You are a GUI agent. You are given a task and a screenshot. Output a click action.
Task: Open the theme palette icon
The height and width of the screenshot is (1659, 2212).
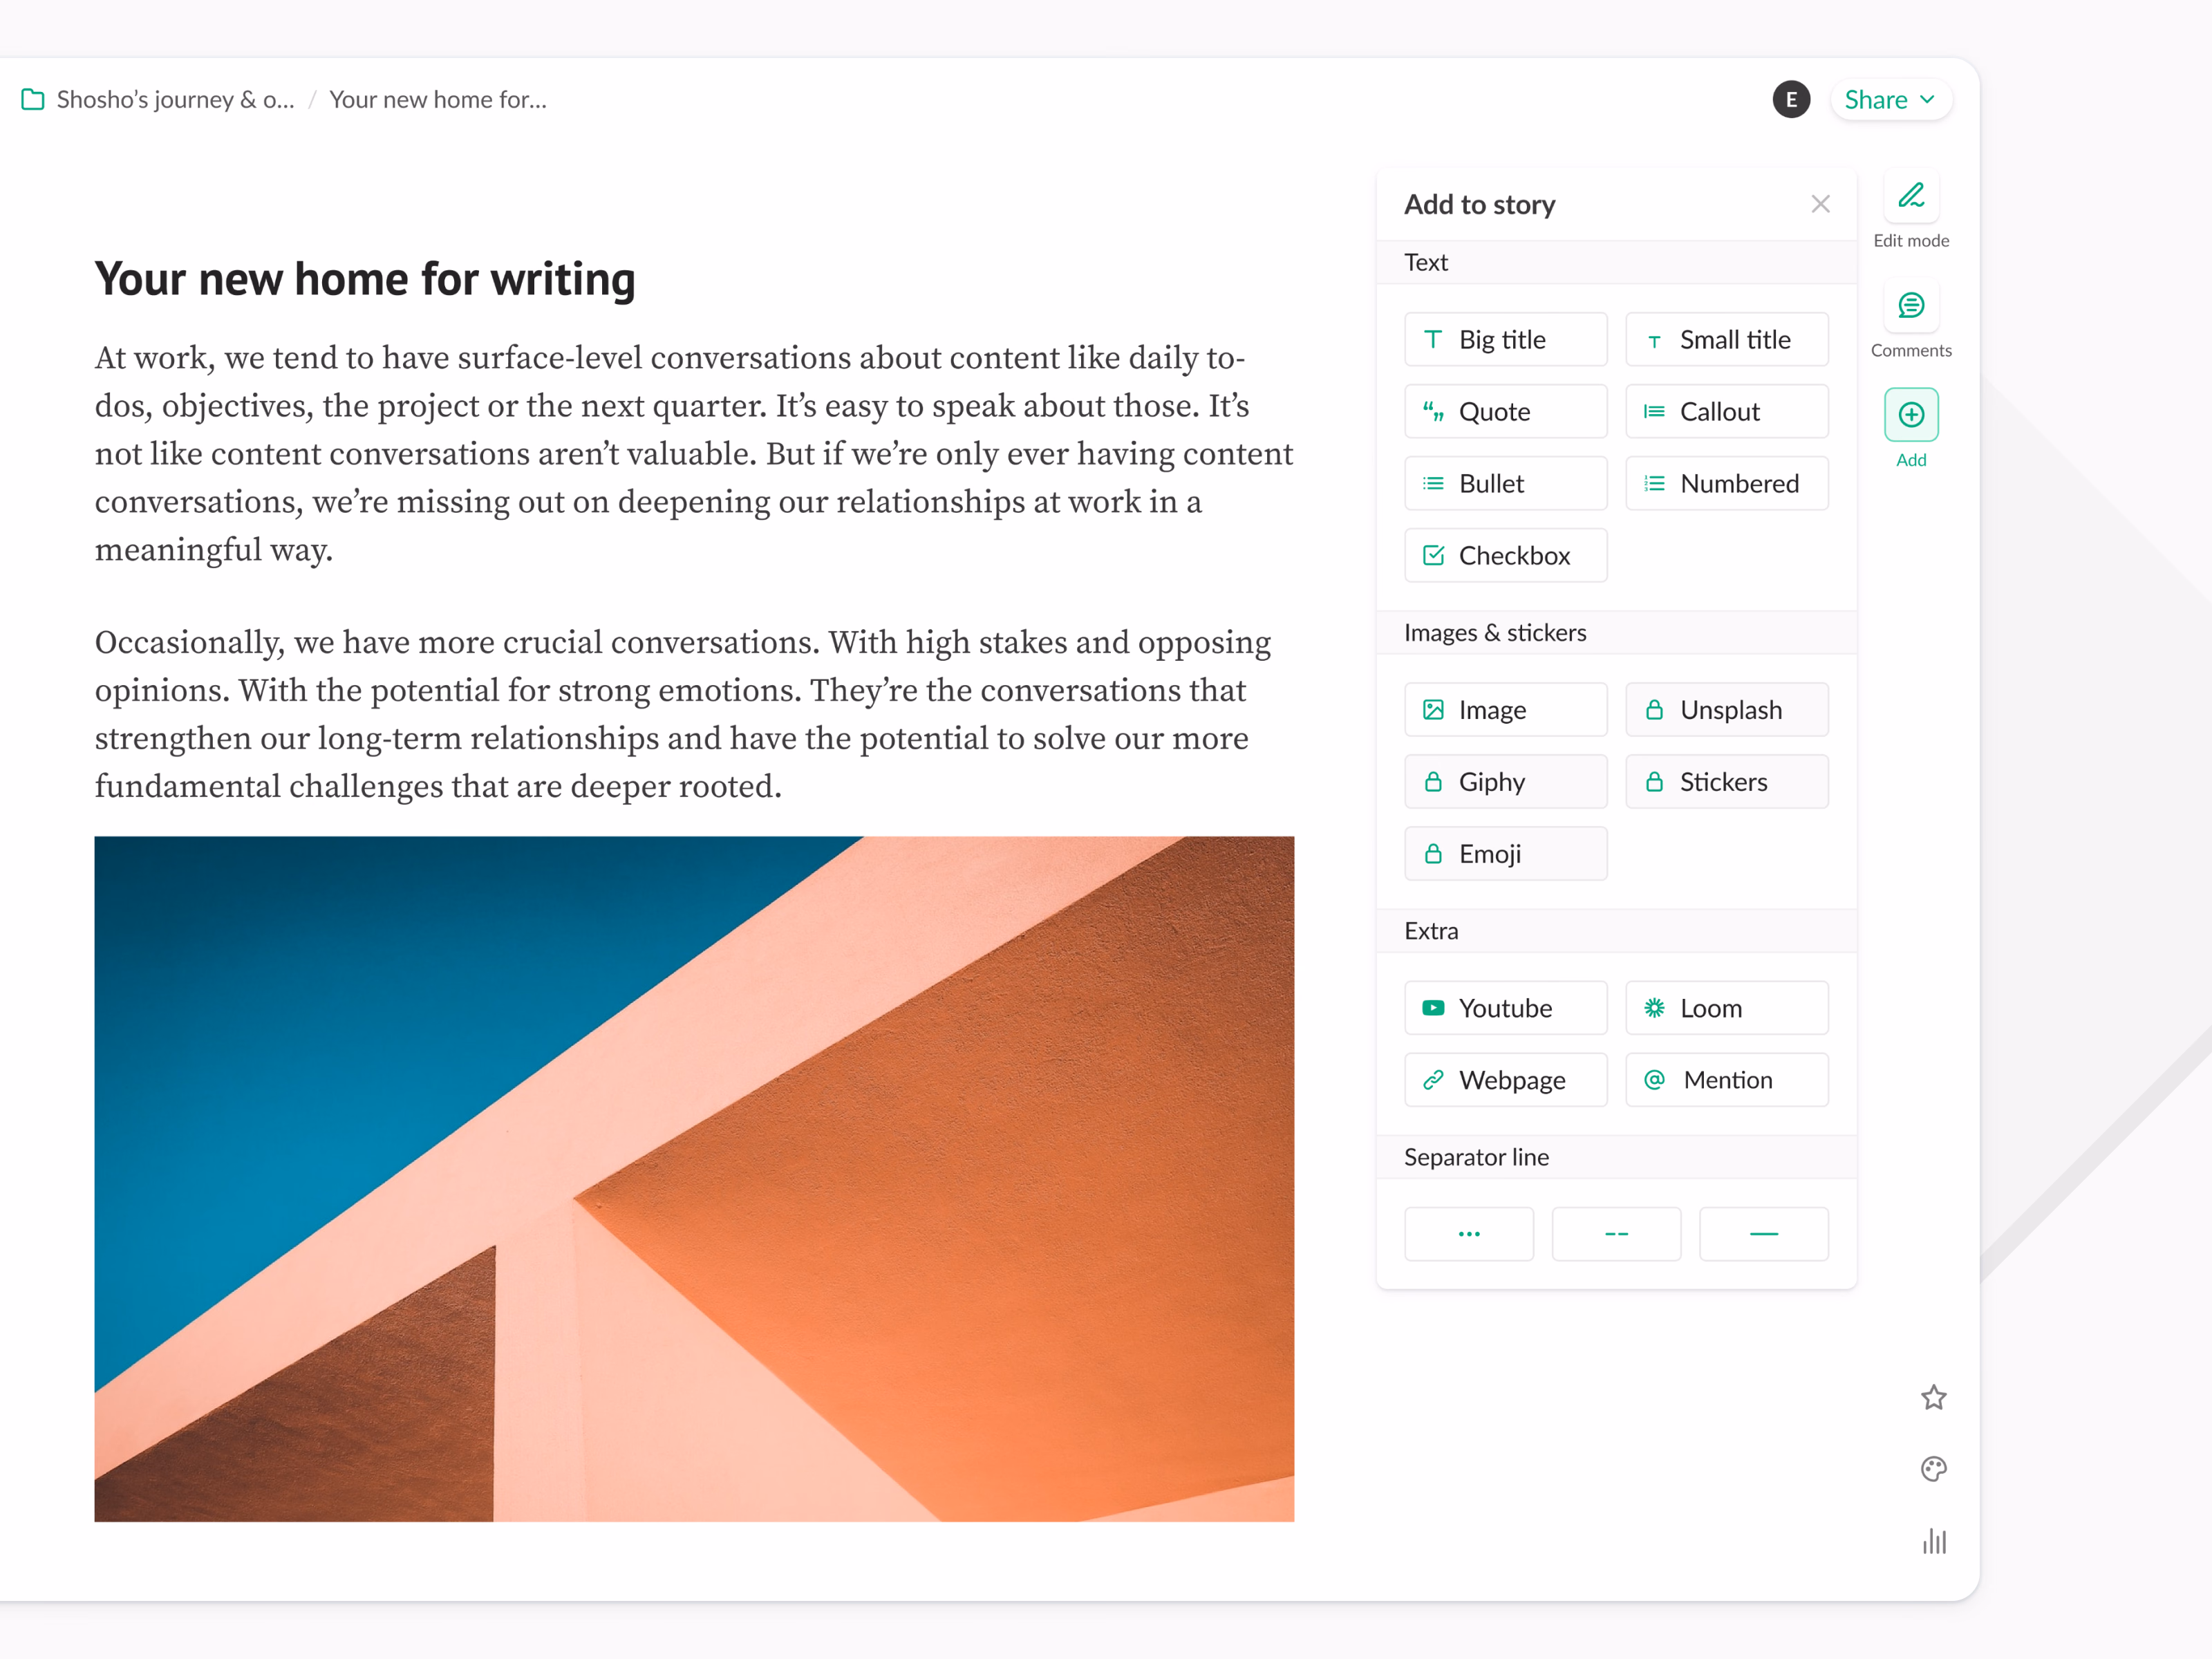pos(1933,1469)
